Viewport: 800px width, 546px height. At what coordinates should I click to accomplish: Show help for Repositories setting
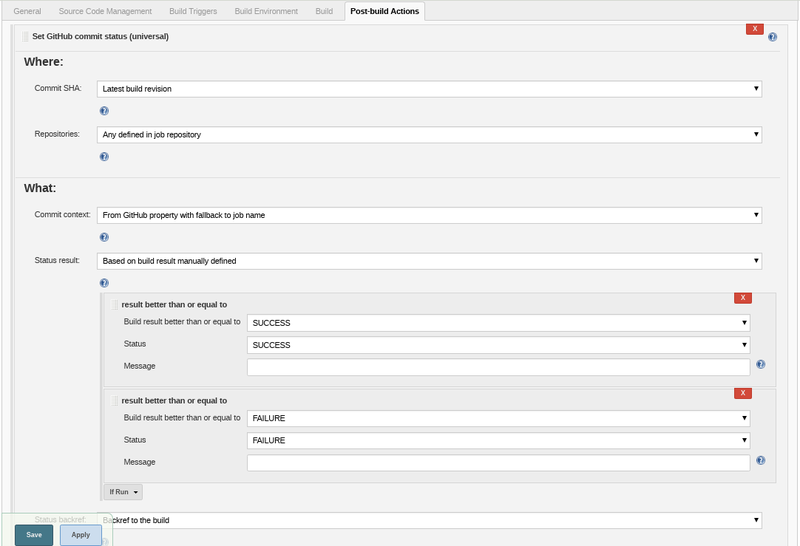pos(104,157)
